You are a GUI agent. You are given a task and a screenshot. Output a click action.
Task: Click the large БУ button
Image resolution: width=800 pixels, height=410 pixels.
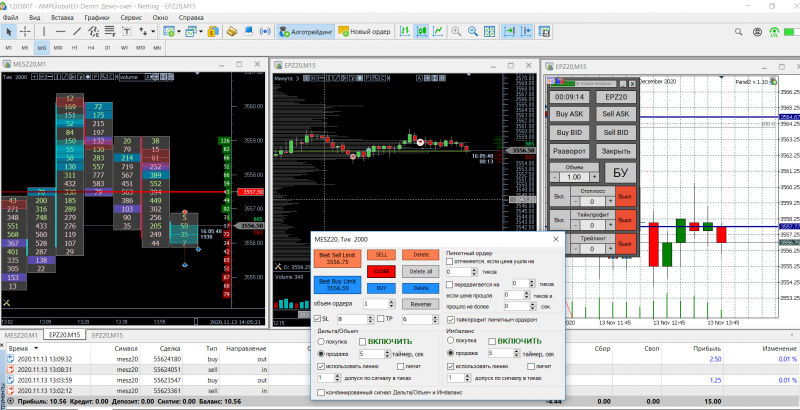[620, 173]
